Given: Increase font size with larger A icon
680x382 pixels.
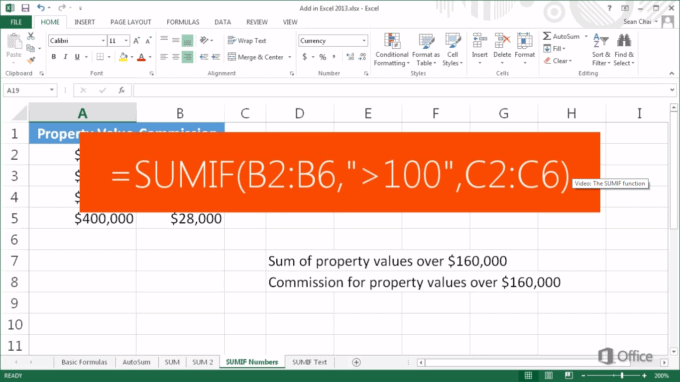Looking at the screenshot, I should (x=137, y=40).
